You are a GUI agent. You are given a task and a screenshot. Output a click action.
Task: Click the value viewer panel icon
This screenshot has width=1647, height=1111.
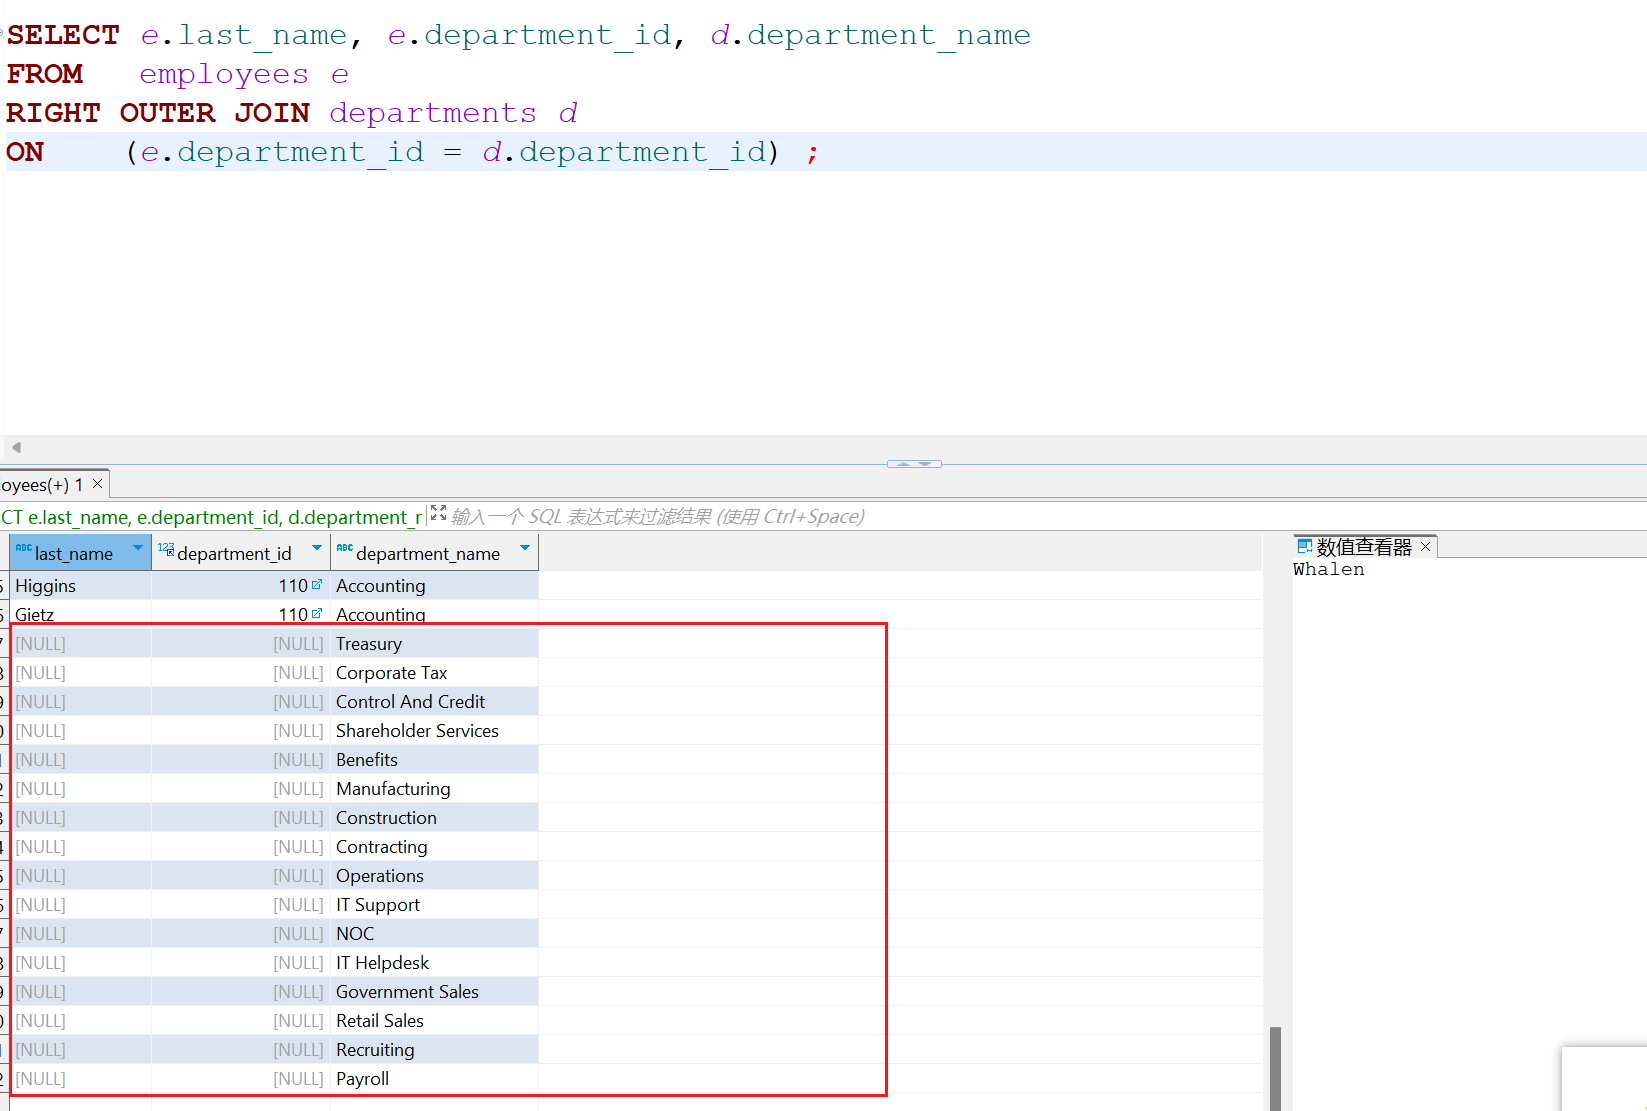coord(1304,546)
